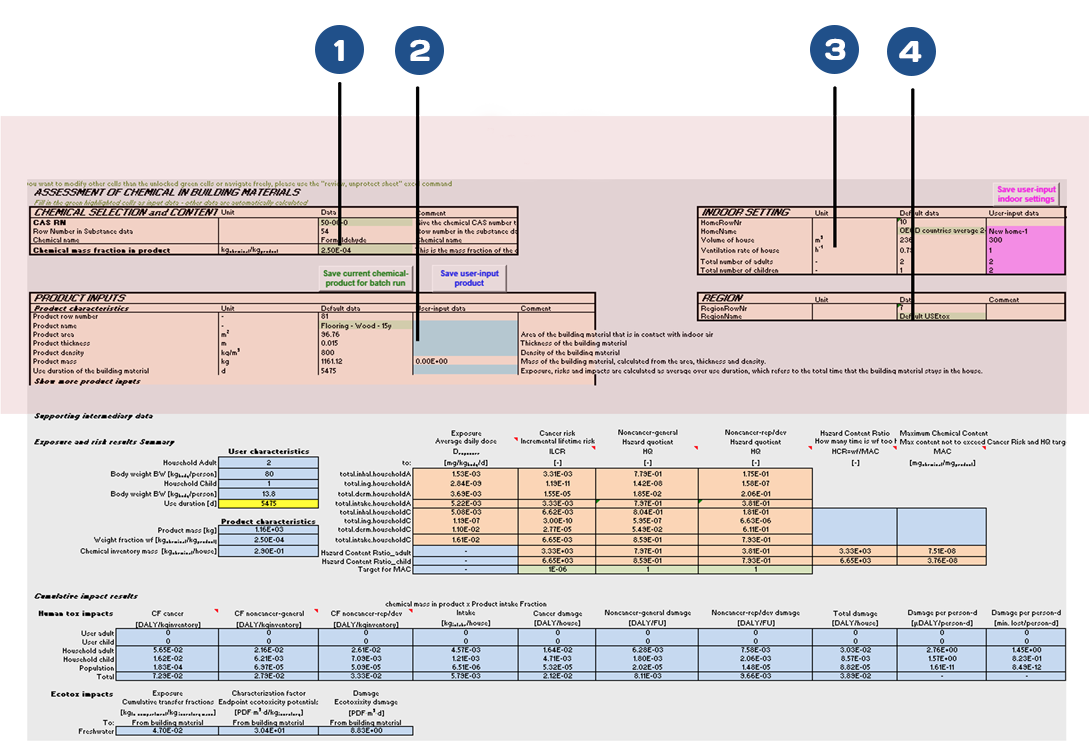Image resolution: width=1089 pixels, height=742 pixels.
Task: Click the Save user-input product button
Action: click(x=469, y=278)
